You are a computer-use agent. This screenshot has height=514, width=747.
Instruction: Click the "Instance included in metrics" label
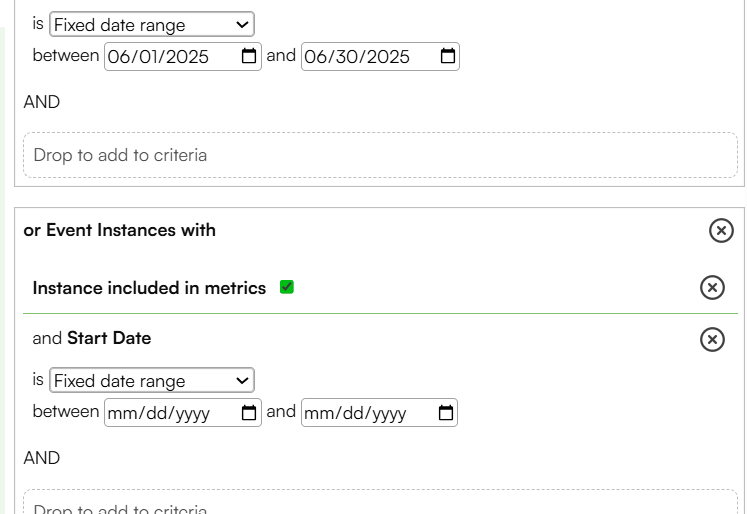(x=149, y=288)
